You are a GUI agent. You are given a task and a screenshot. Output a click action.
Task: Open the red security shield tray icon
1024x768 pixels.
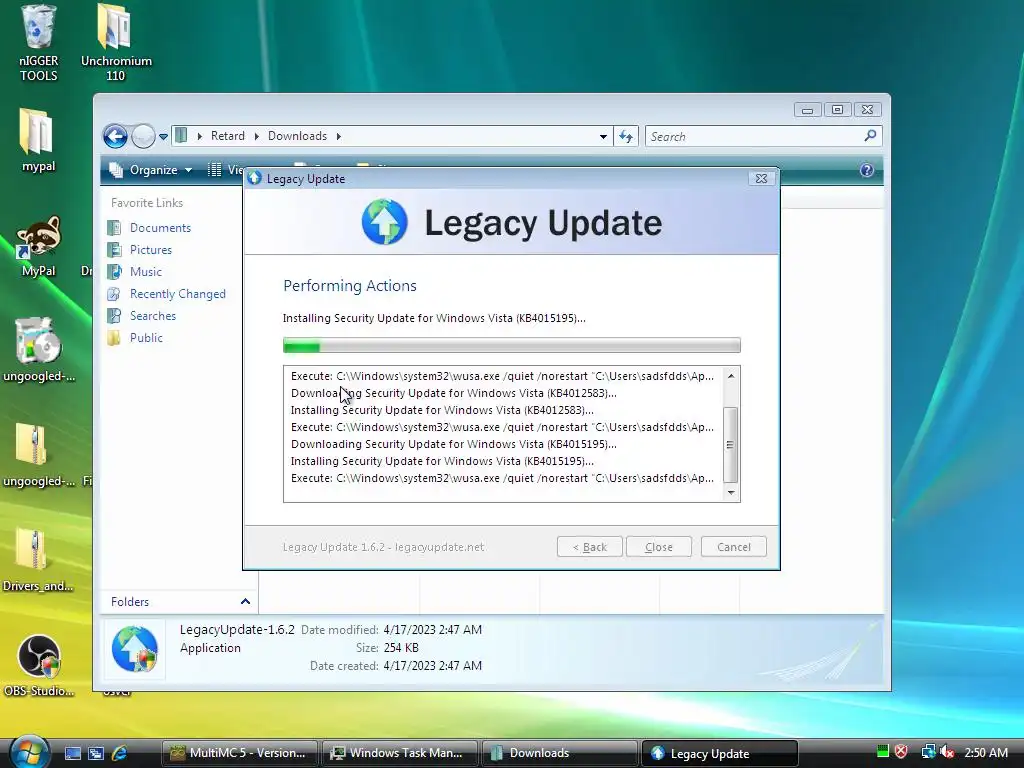(x=901, y=752)
